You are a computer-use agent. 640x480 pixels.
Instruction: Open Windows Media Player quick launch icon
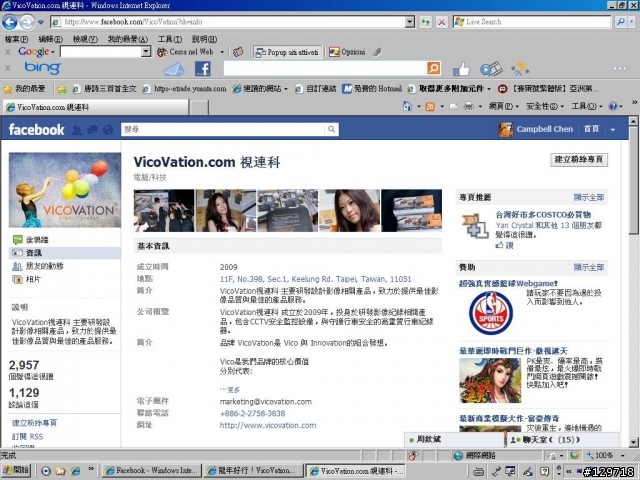(x=46, y=471)
